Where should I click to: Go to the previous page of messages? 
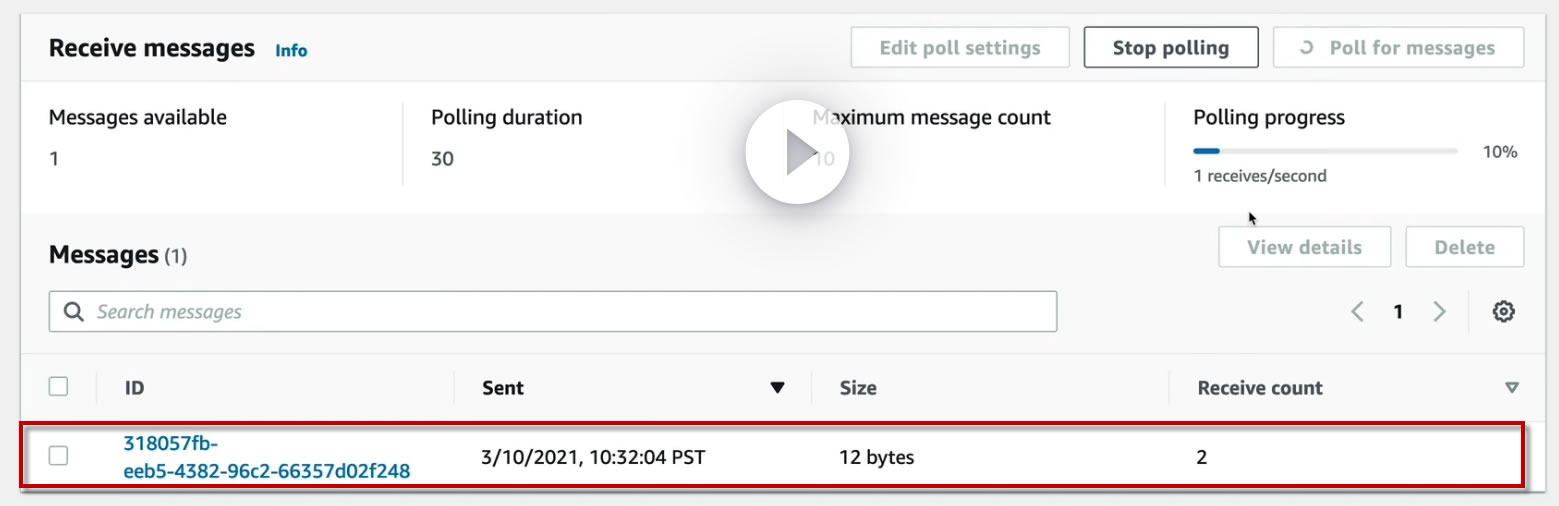[1357, 312]
